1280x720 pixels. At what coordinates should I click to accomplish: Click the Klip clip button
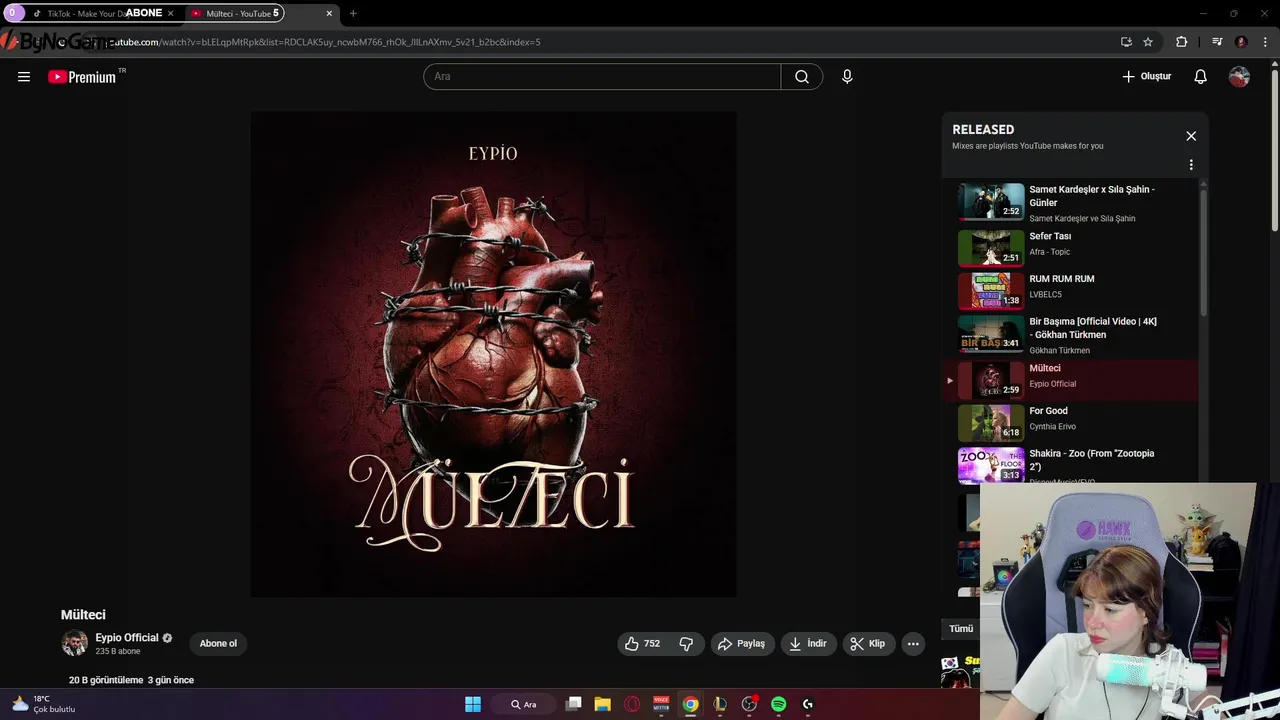[868, 644]
